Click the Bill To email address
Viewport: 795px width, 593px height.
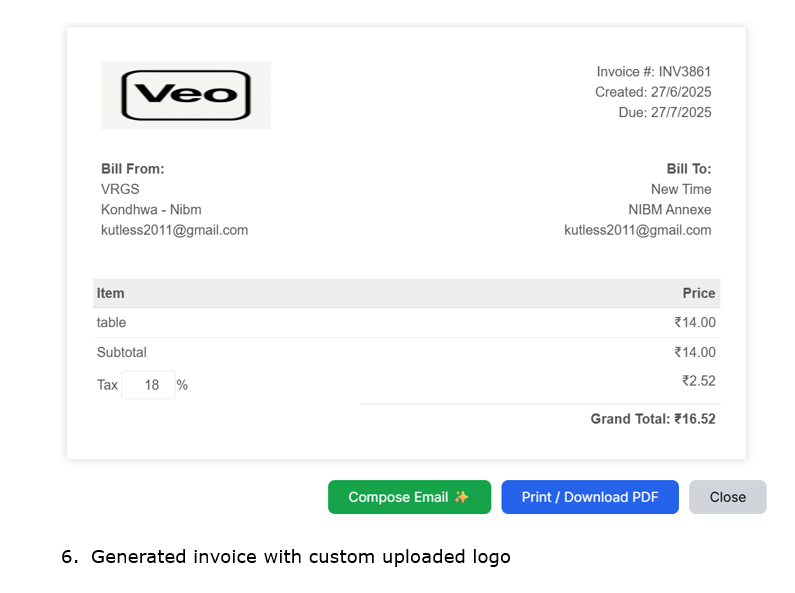[x=638, y=230]
